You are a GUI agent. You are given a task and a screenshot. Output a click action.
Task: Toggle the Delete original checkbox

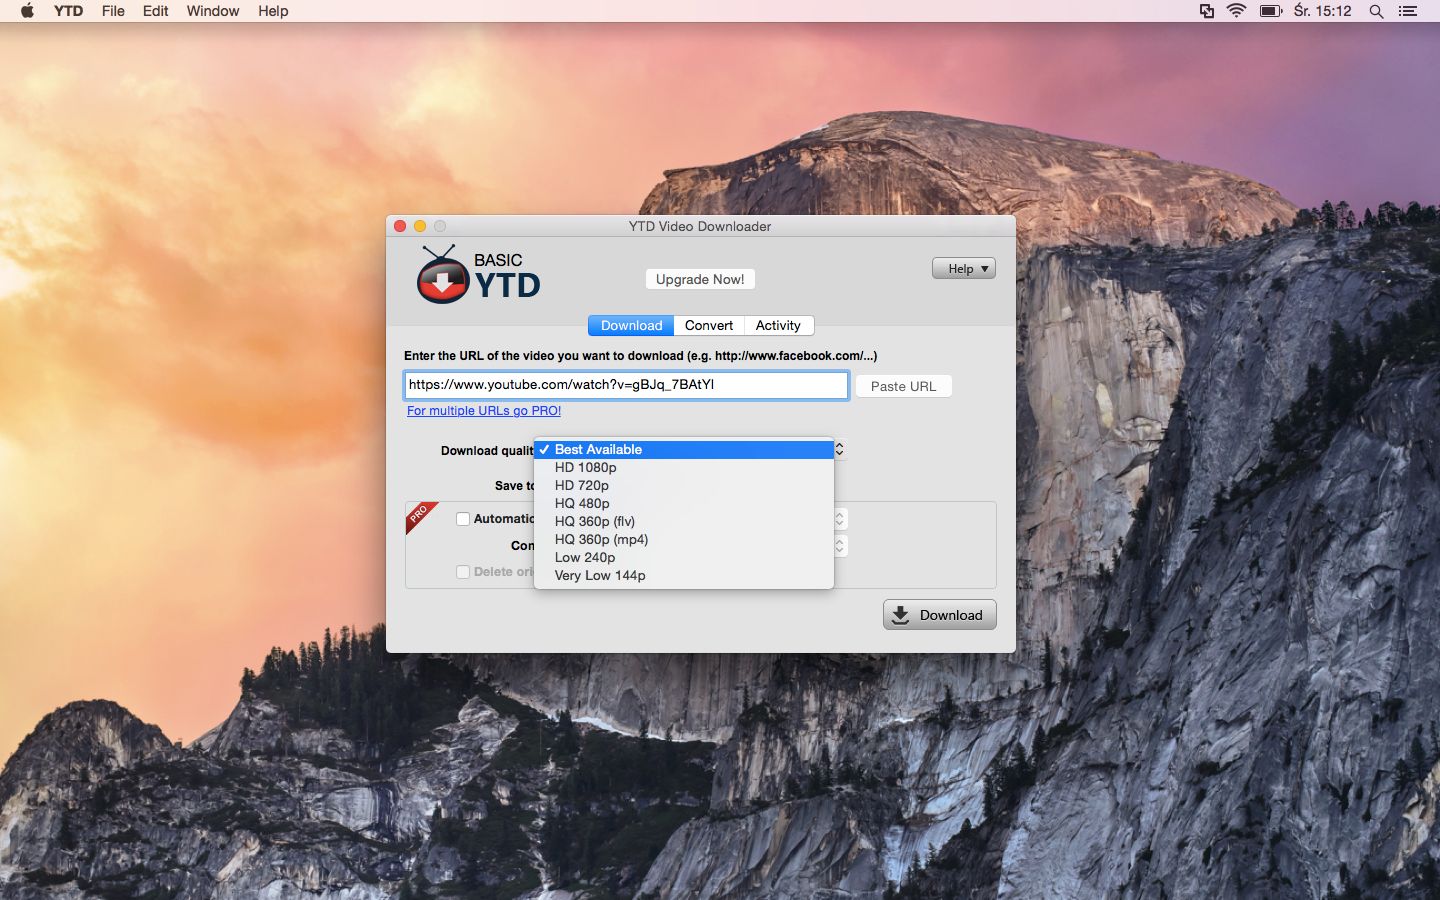[463, 572]
